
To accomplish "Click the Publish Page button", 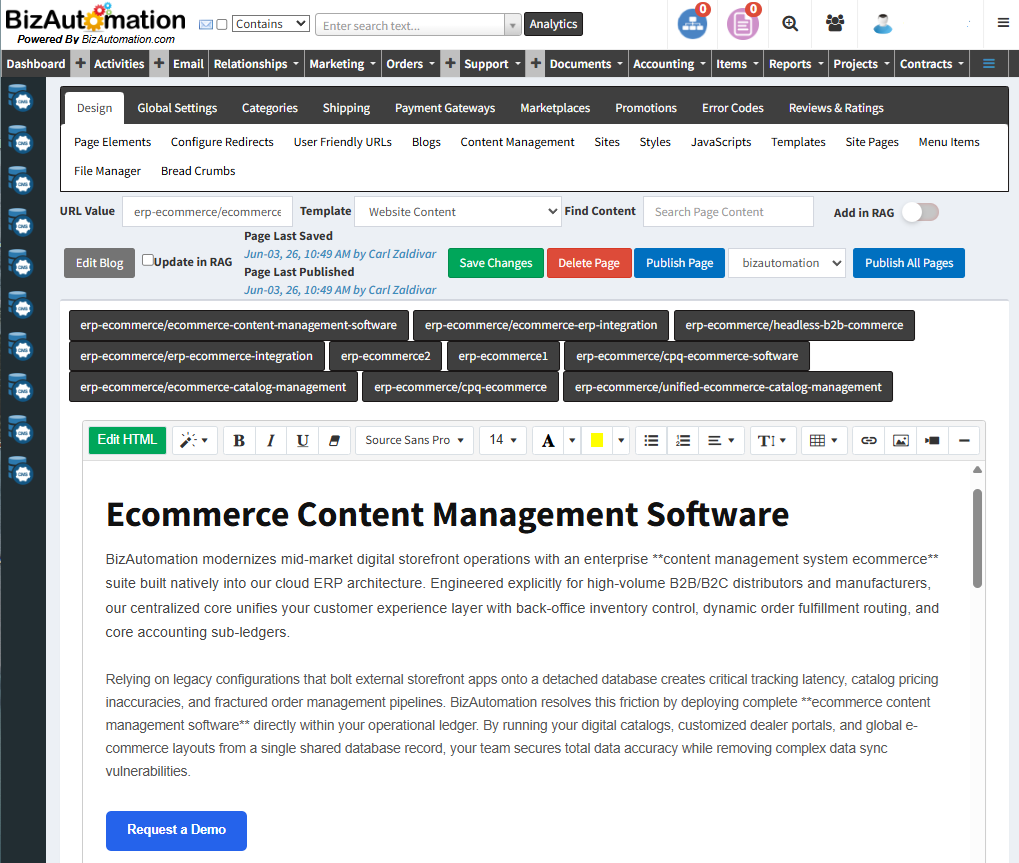I will tap(679, 263).
